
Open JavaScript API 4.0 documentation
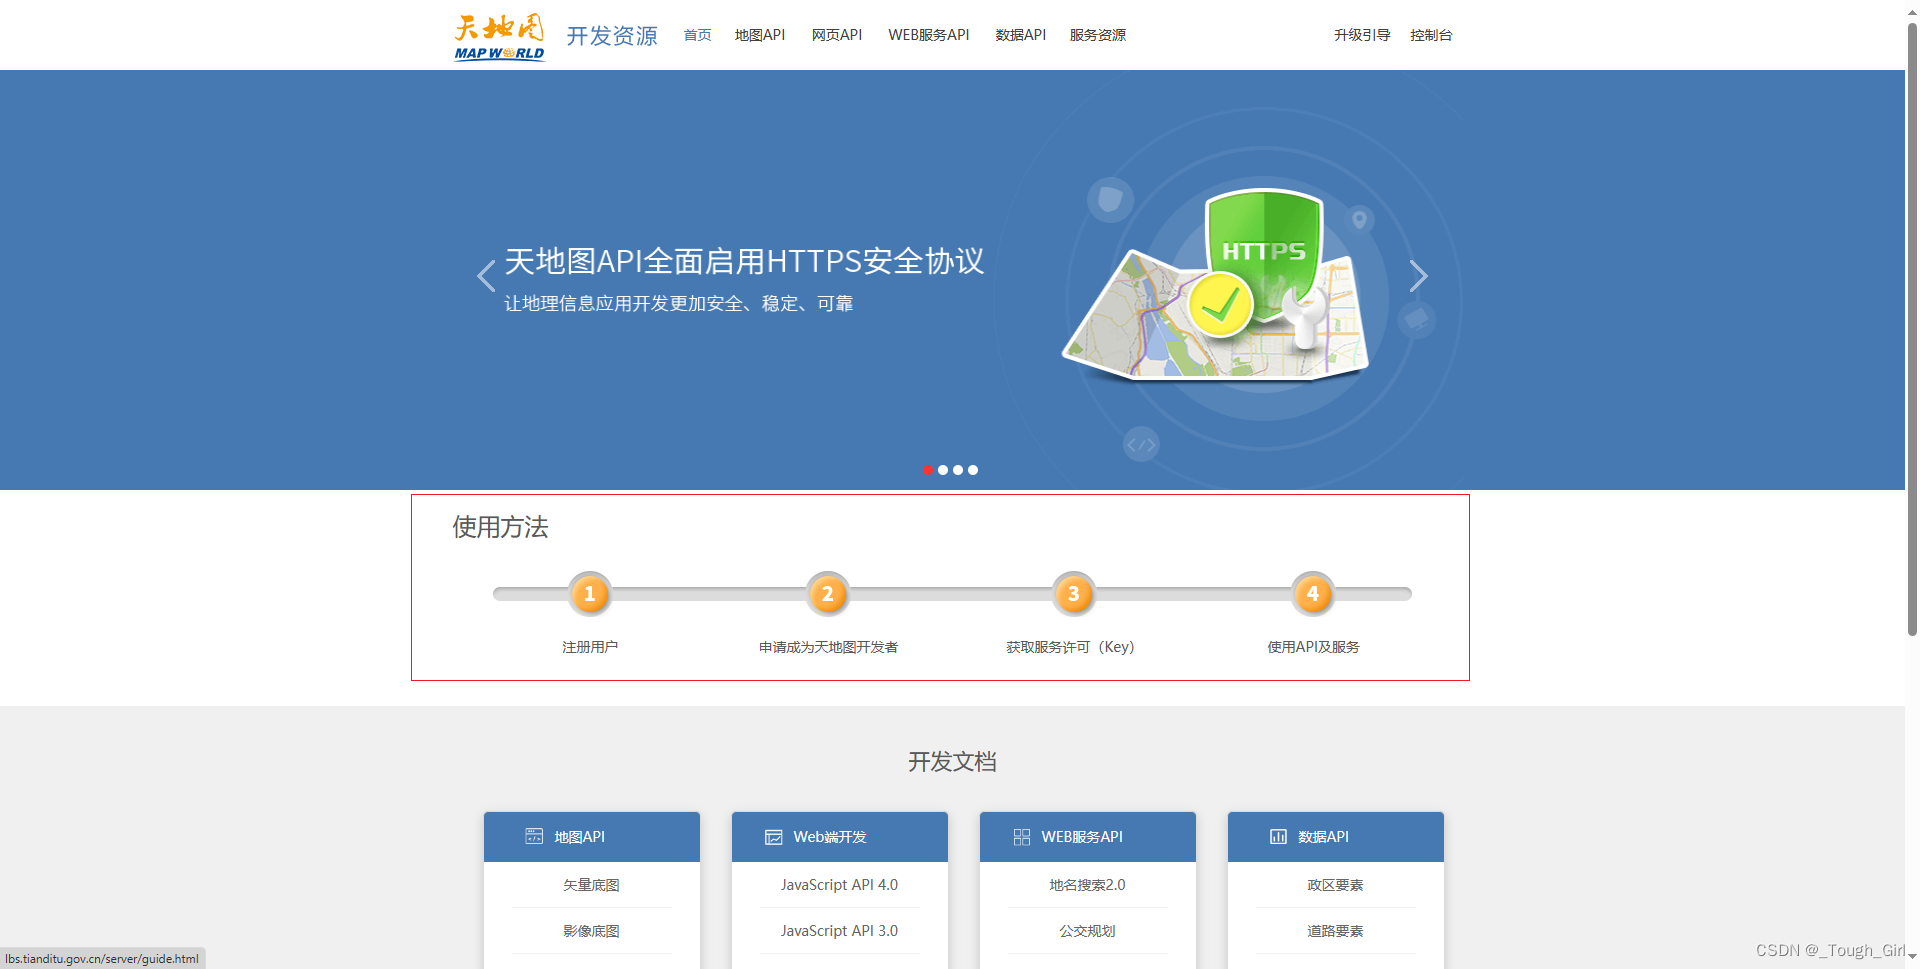pyautogui.click(x=839, y=885)
